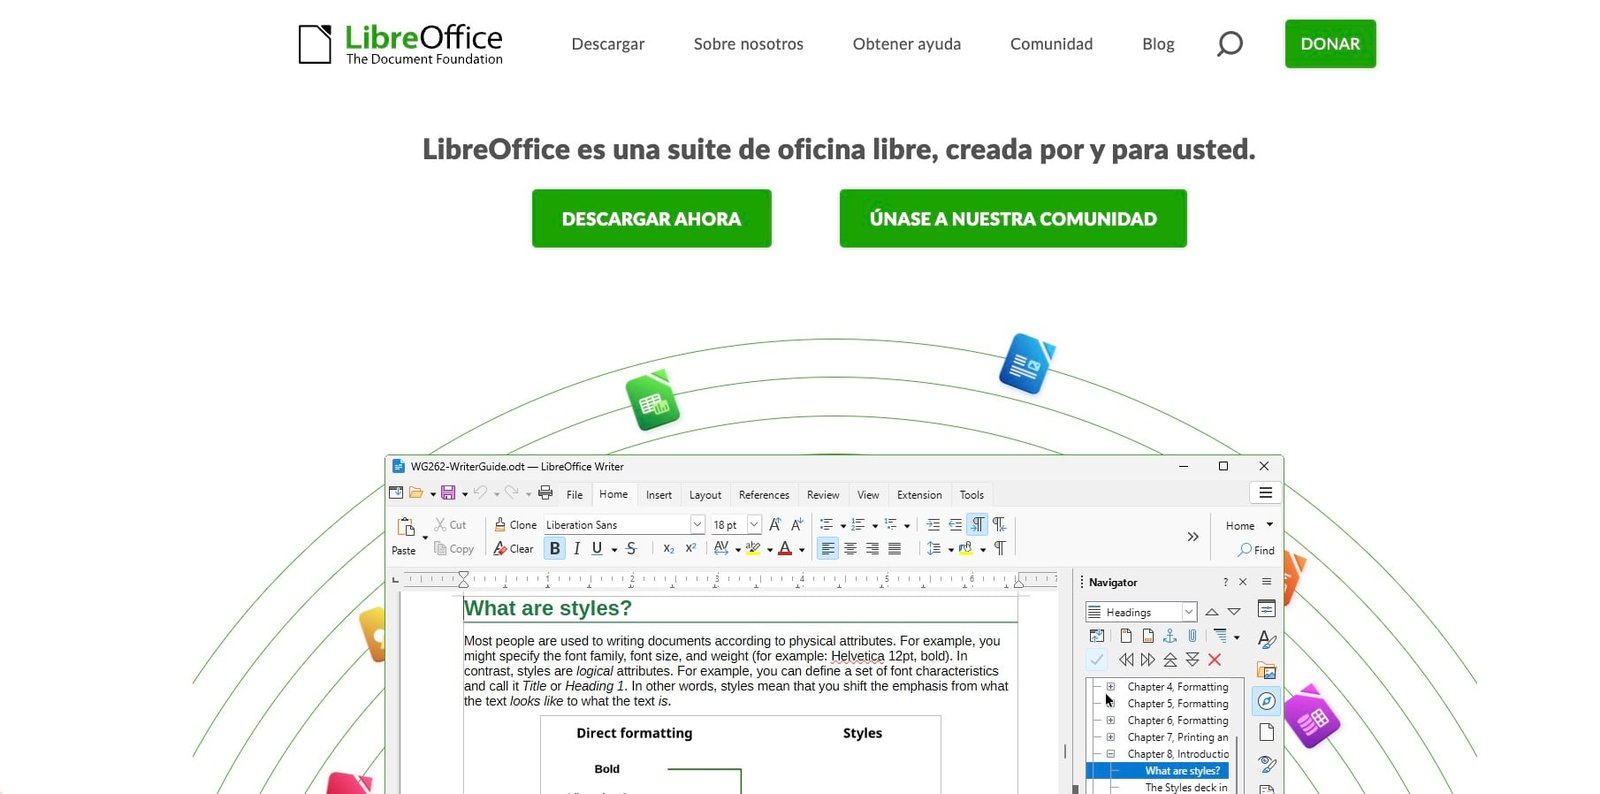Open the website search magnifier icon
Viewport: 1600px width, 794px height.
[1229, 44]
